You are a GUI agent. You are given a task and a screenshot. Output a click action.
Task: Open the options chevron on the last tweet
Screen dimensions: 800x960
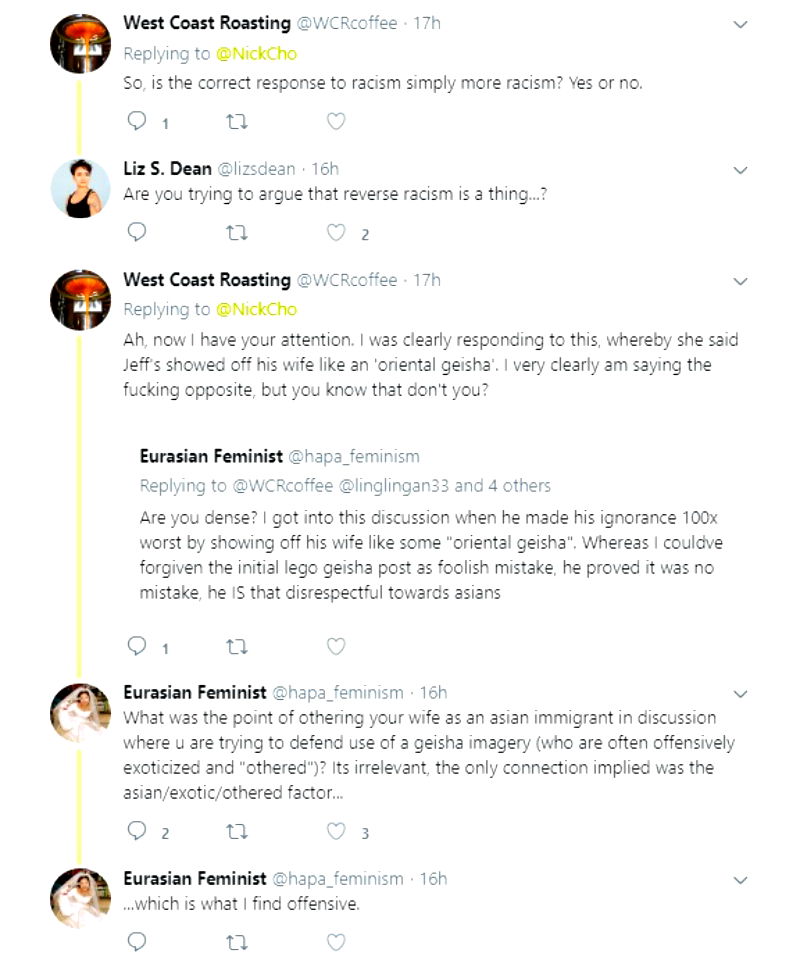tap(740, 881)
